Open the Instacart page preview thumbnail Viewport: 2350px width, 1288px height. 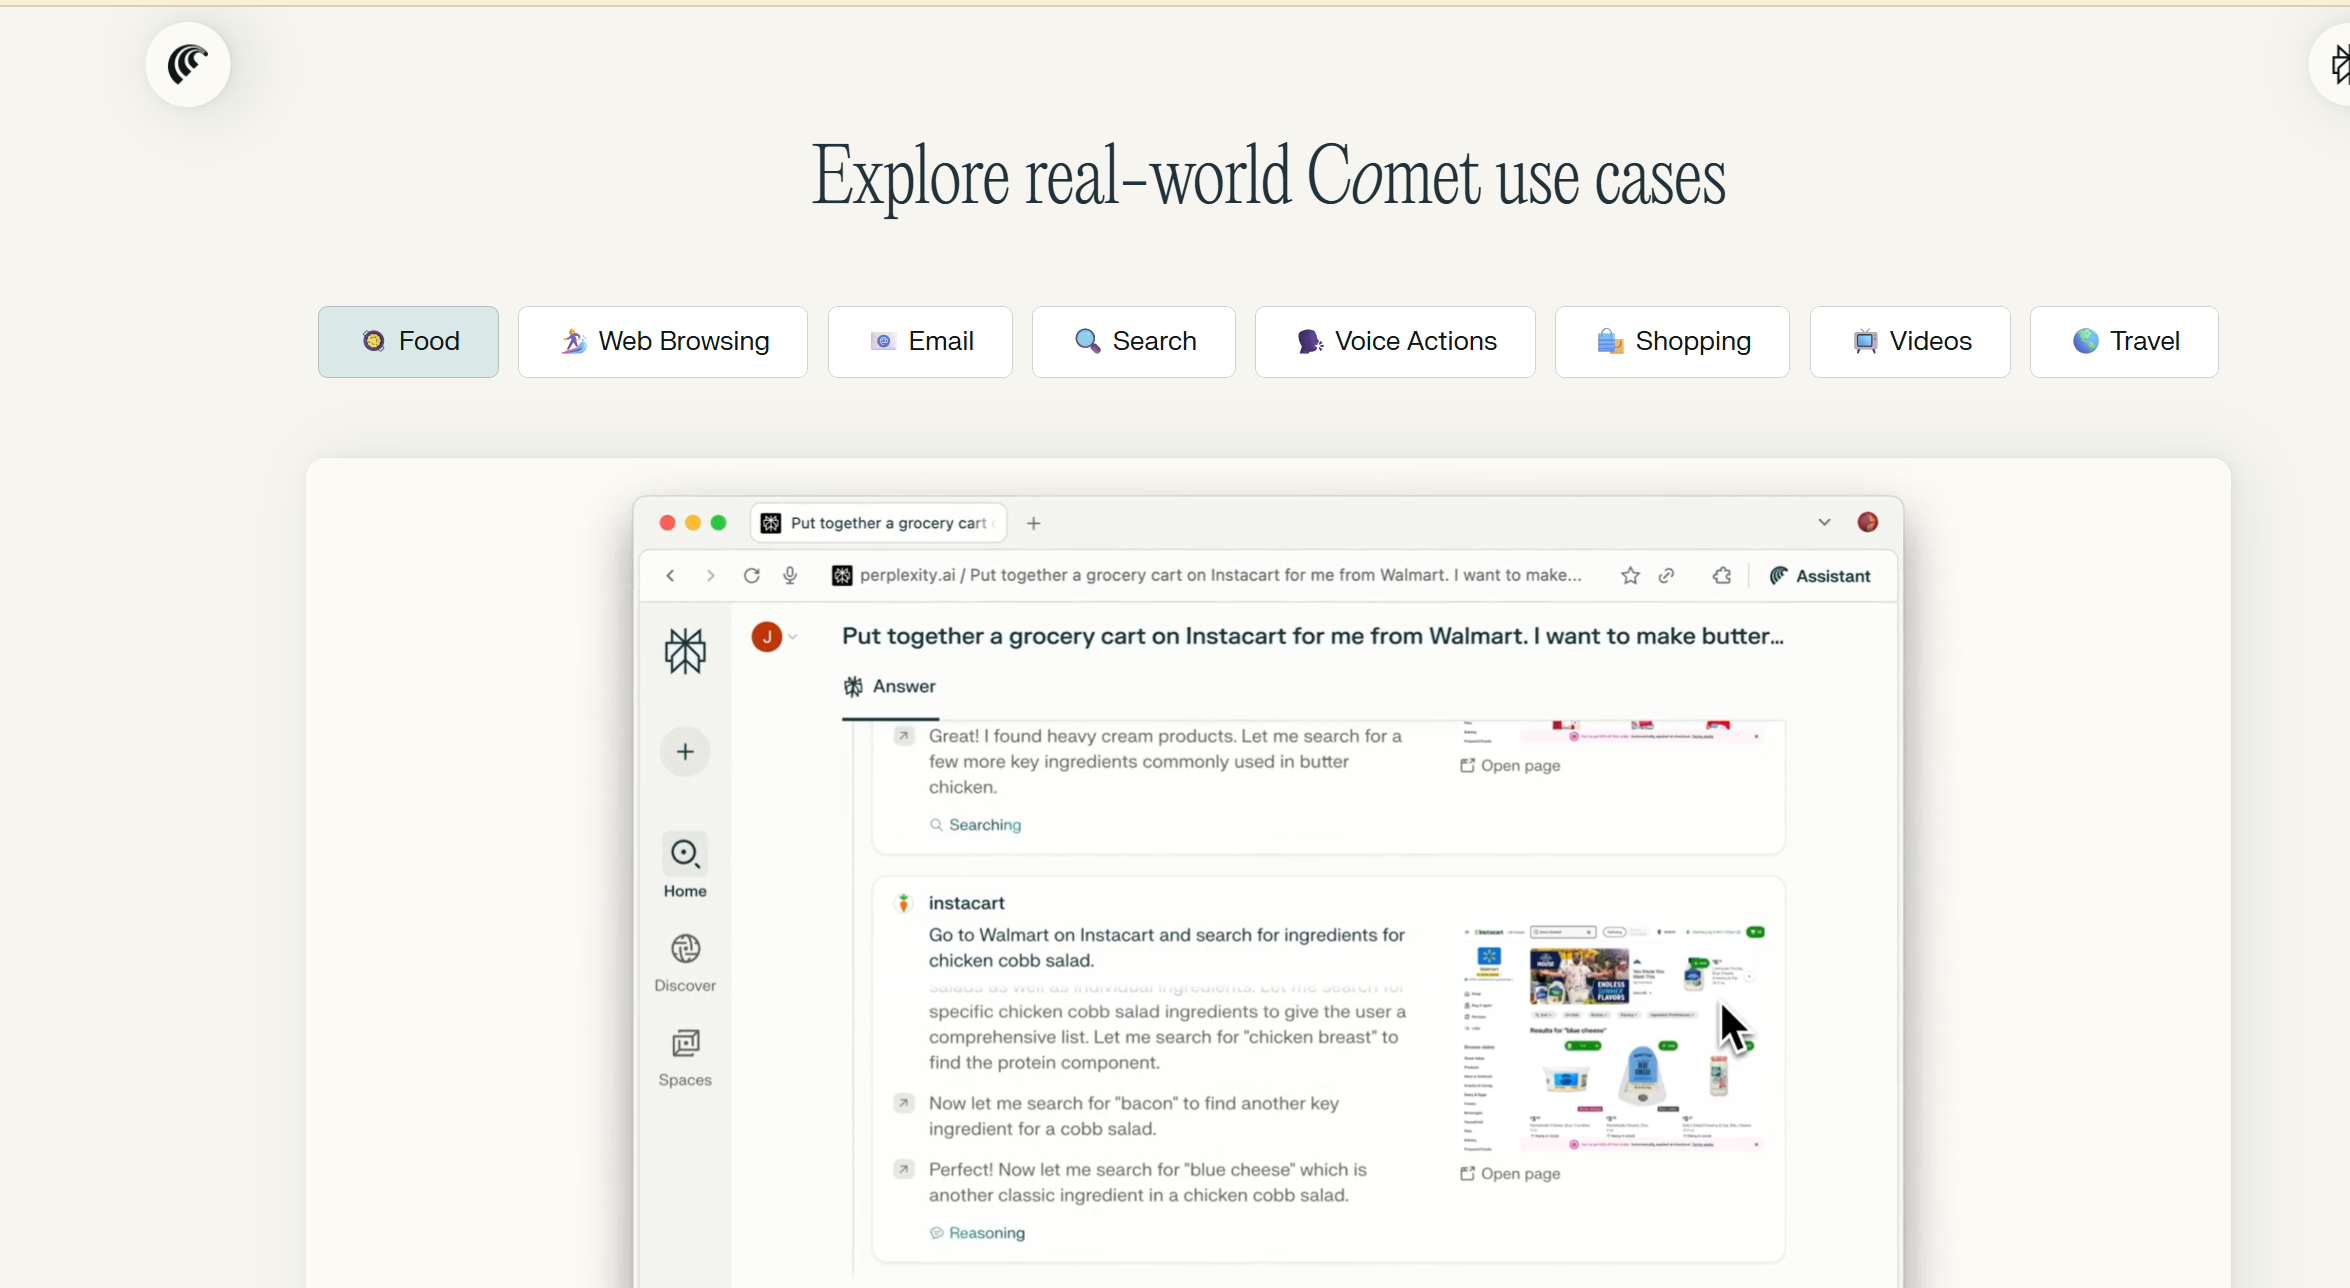(x=1614, y=1038)
